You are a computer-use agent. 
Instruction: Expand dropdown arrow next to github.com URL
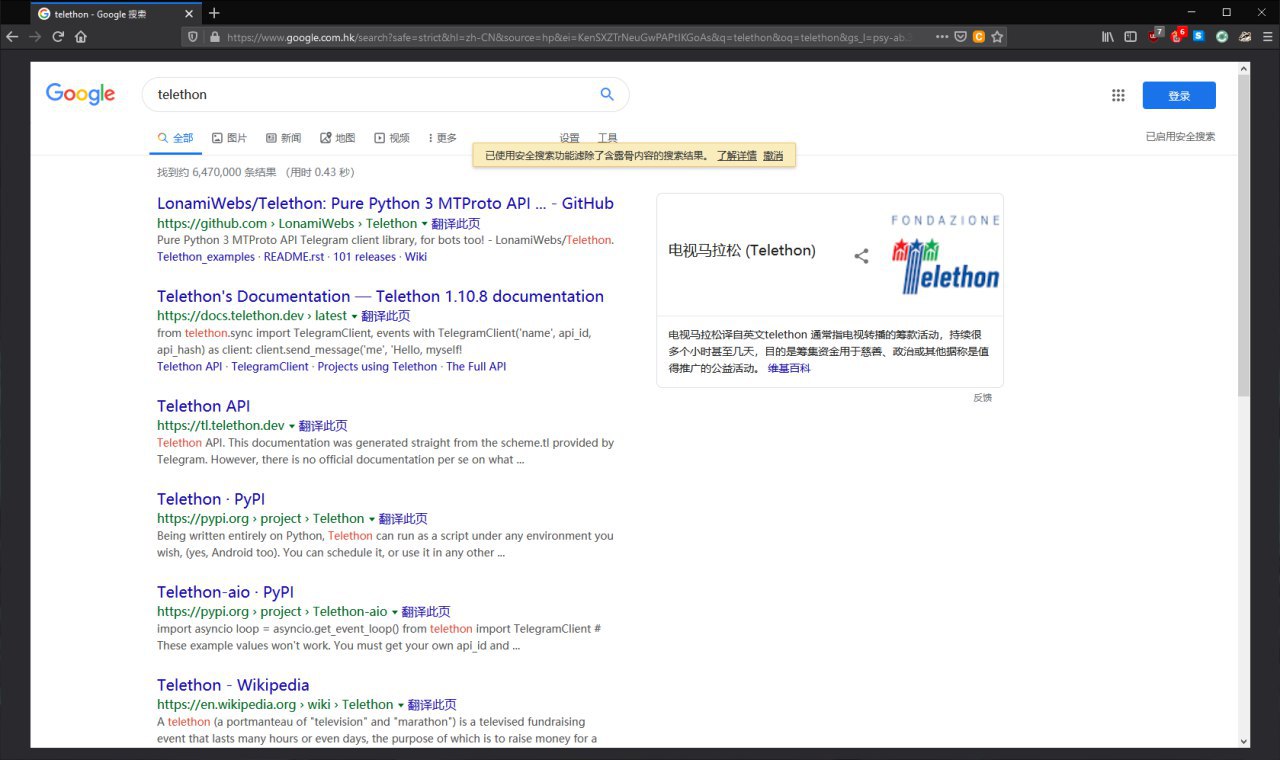[x=424, y=224]
